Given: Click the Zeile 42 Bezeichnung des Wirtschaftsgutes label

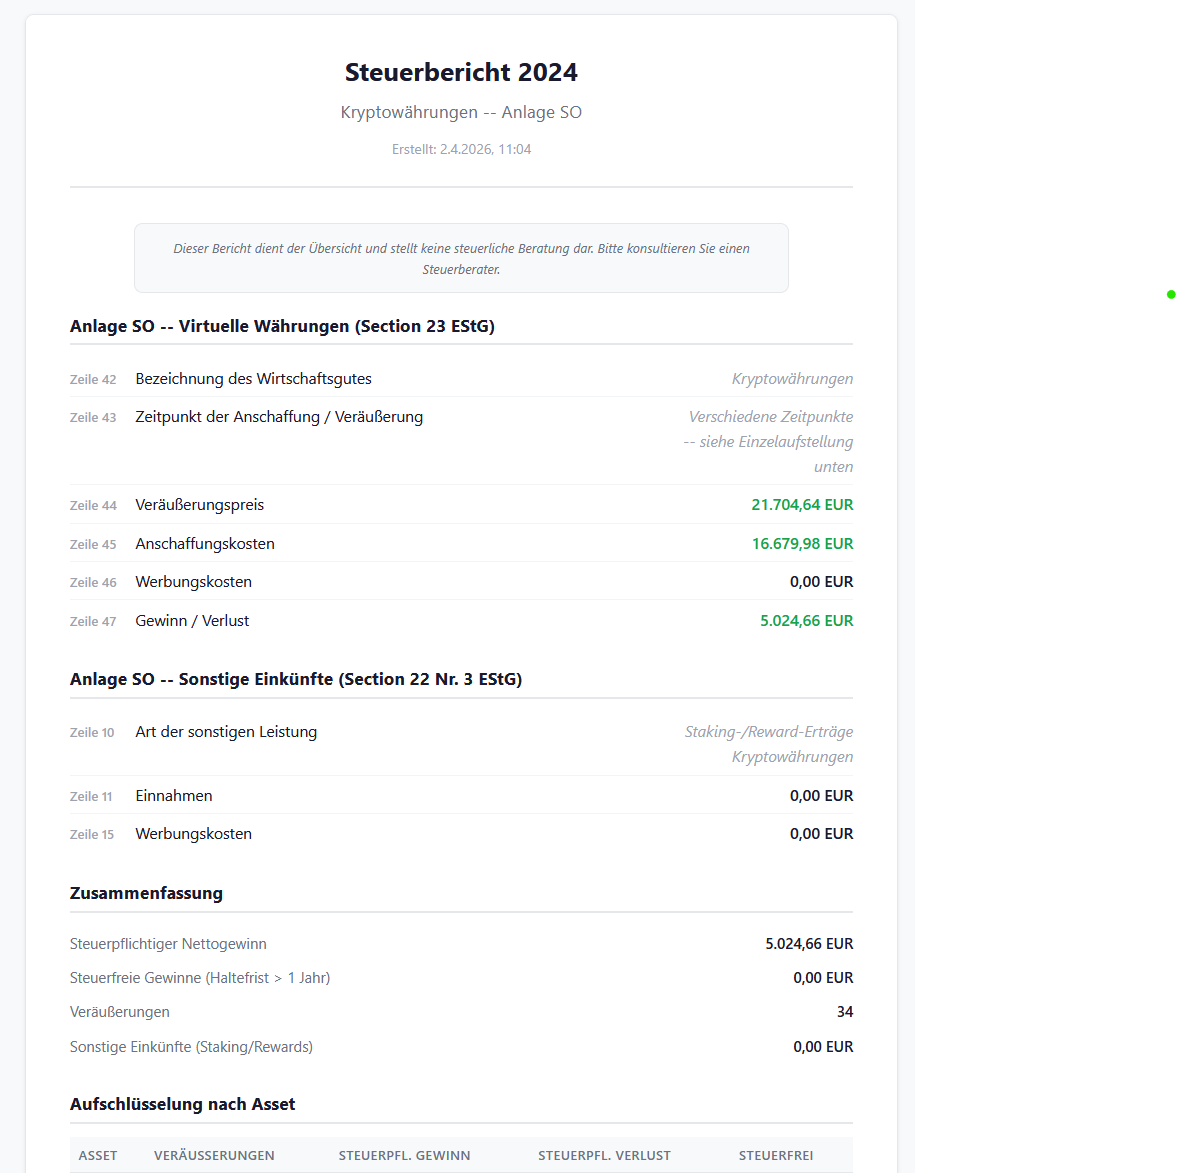Looking at the screenshot, I should coord(253,379).
